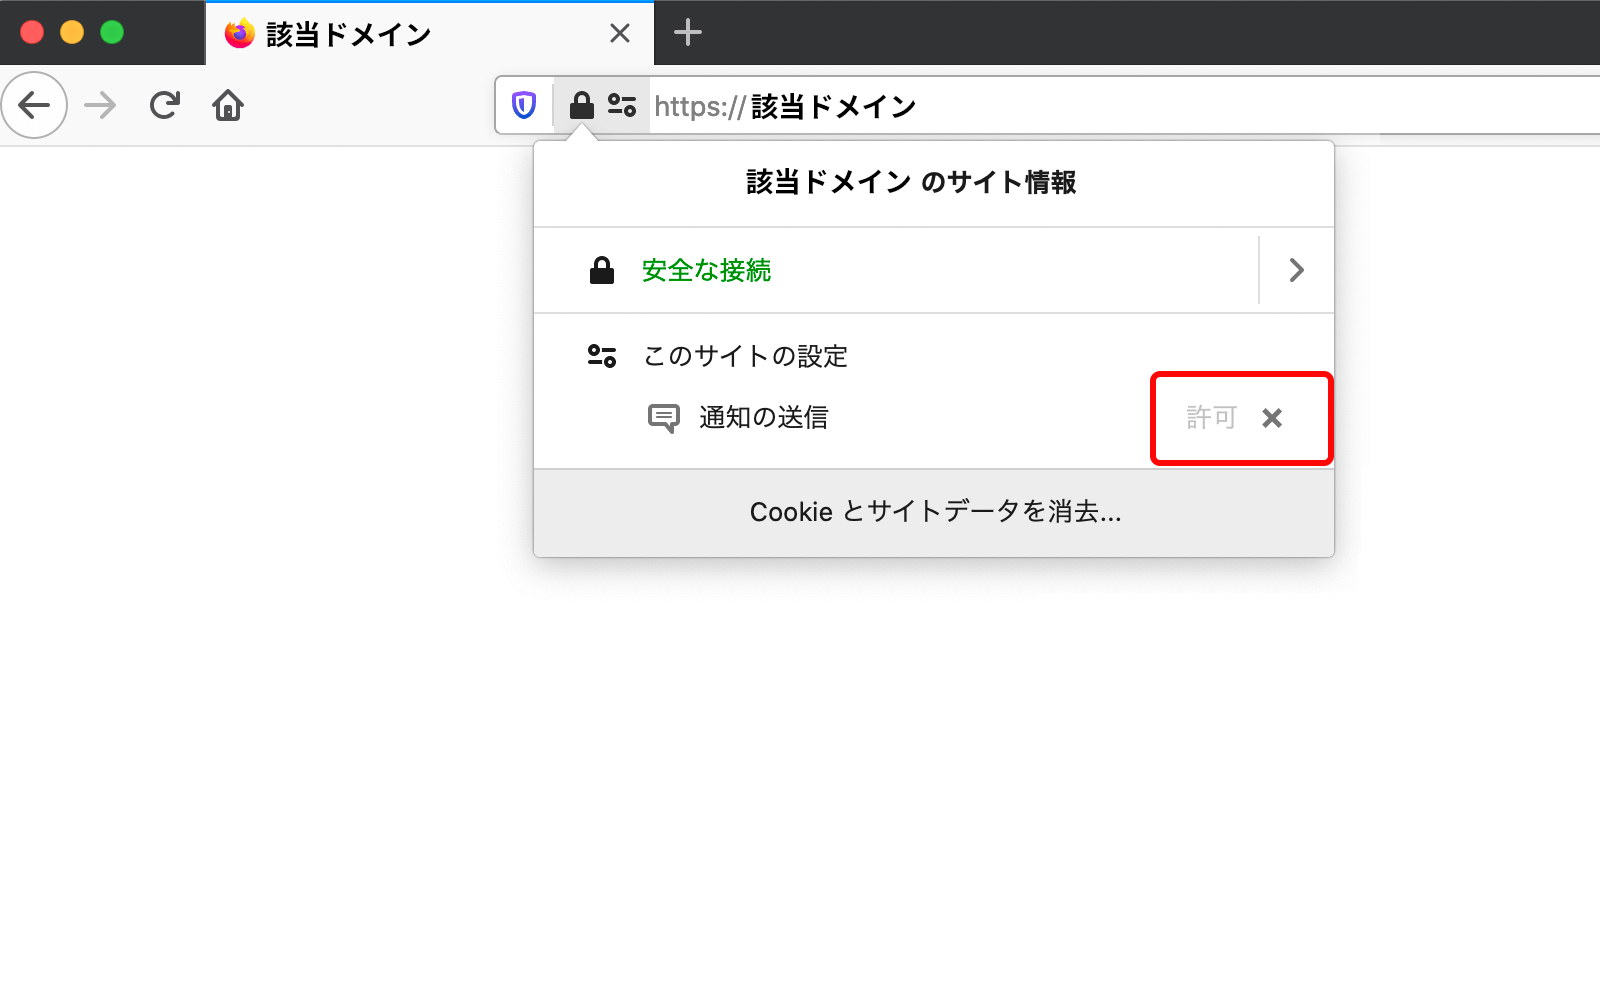Click the このサイトの設定 heading

point(745,356)
